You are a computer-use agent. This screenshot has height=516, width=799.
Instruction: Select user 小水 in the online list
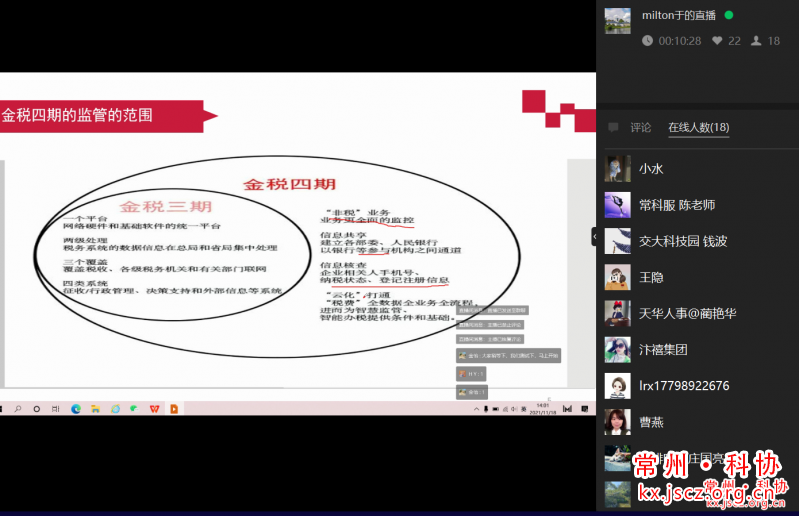651,169
